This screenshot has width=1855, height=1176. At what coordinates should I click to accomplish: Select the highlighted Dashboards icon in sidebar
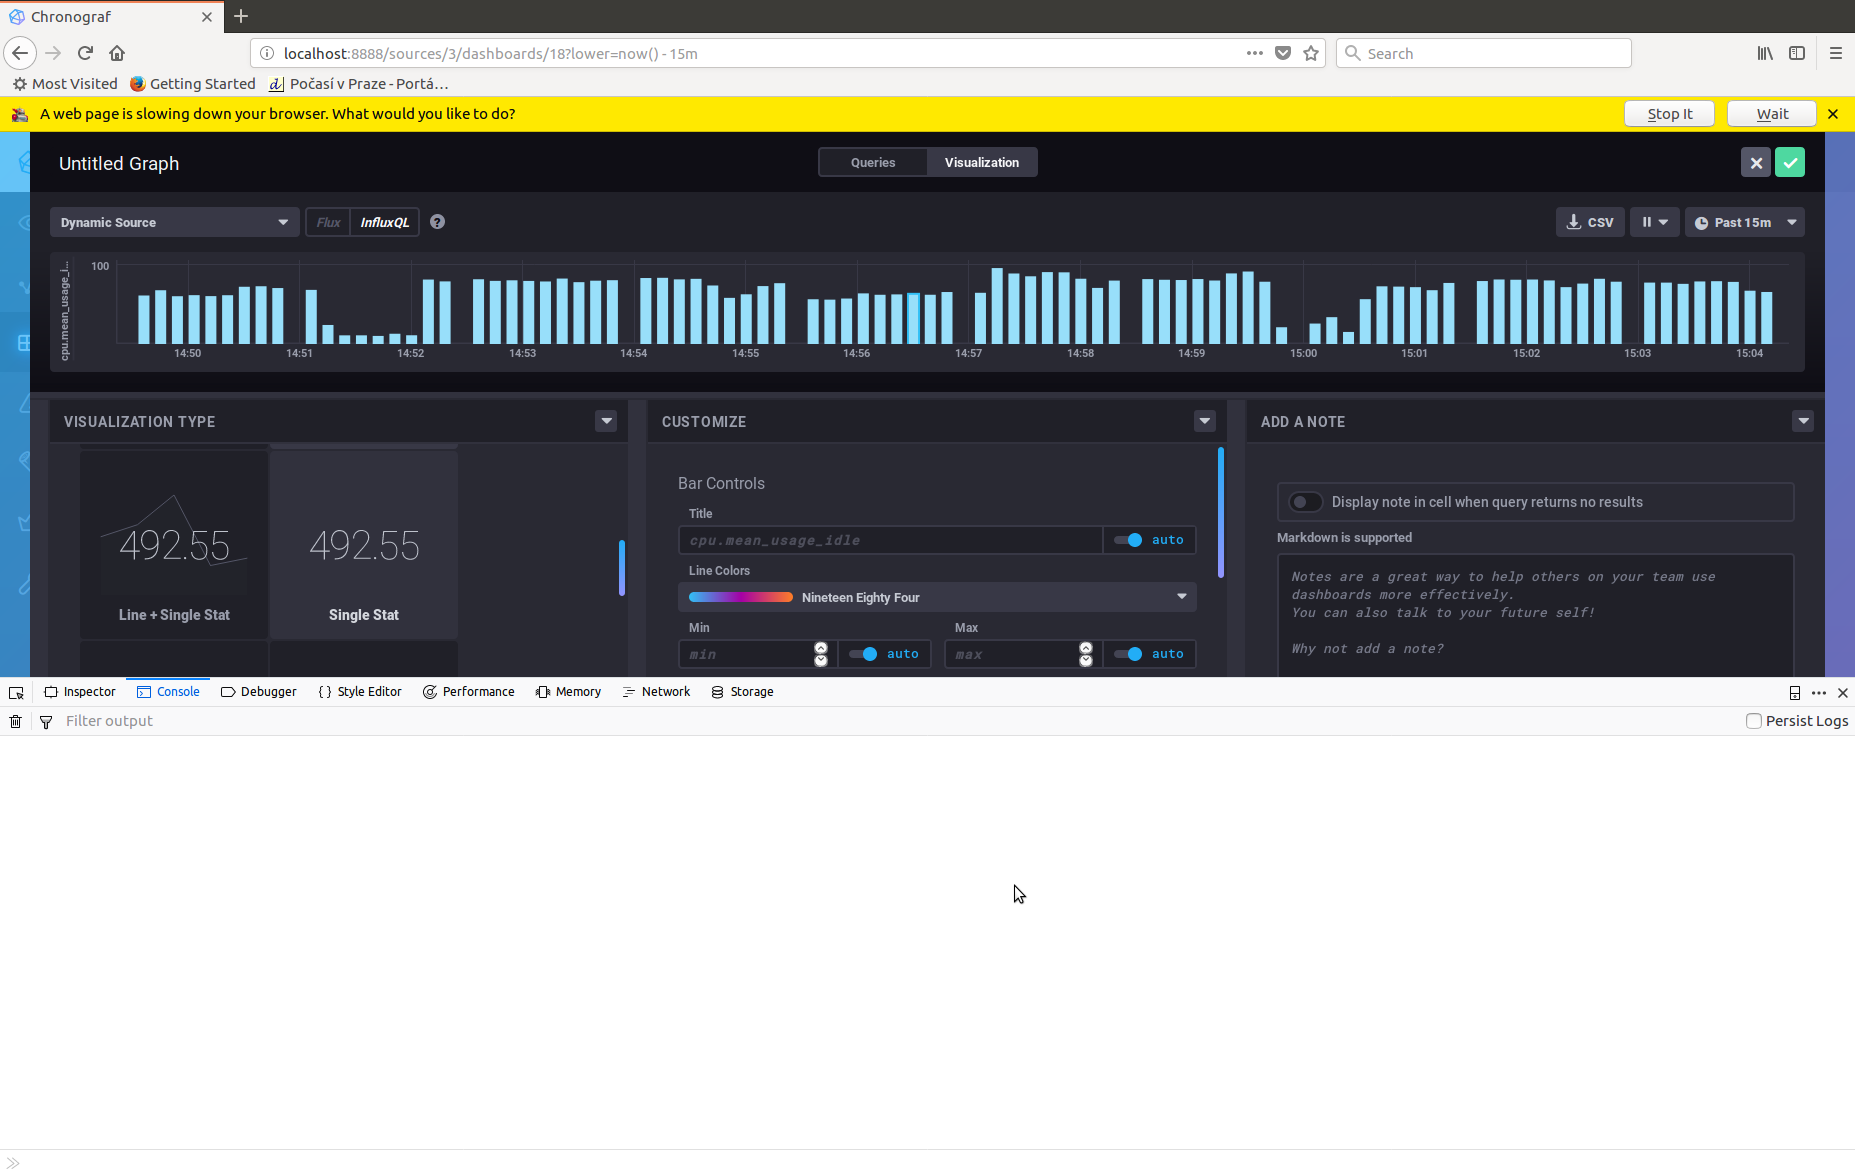(24, 341)
